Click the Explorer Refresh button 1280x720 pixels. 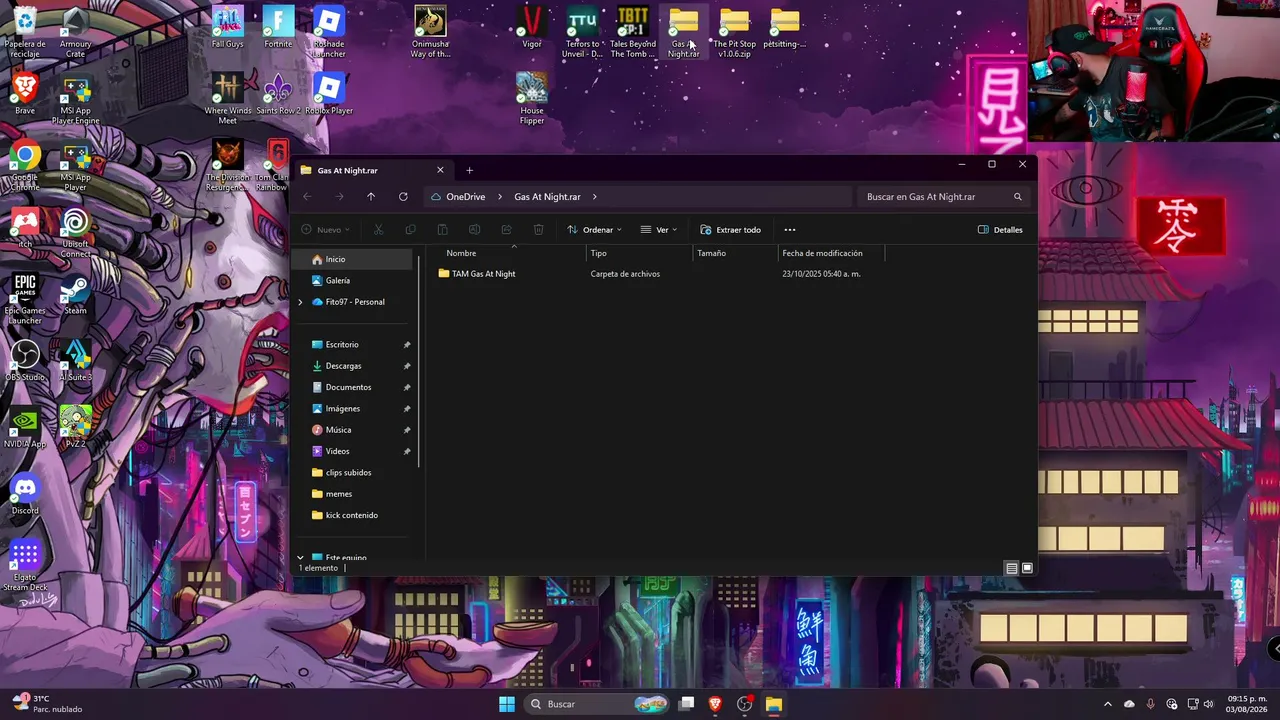point(403,197)
